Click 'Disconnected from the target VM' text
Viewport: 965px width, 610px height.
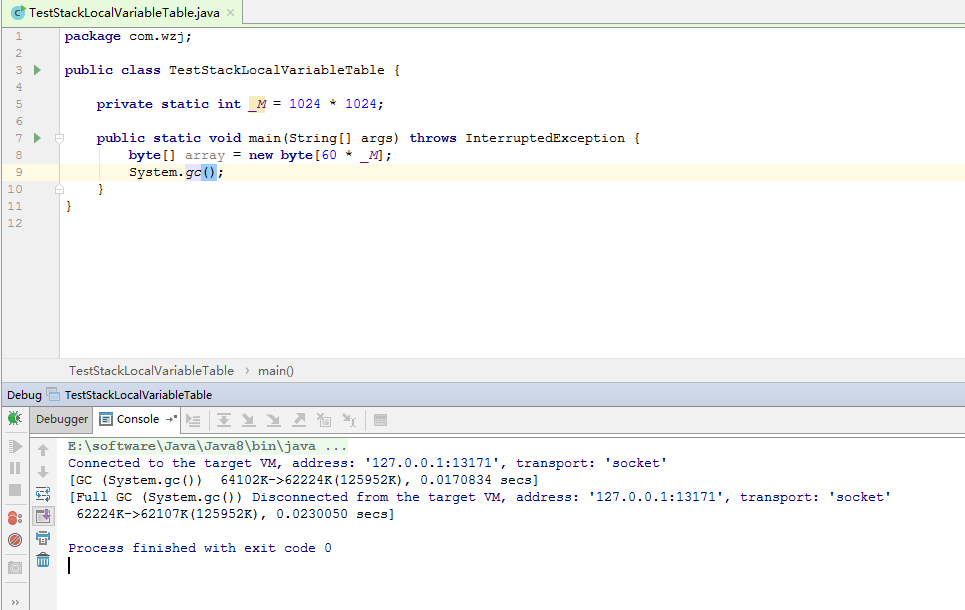(572, 497)
